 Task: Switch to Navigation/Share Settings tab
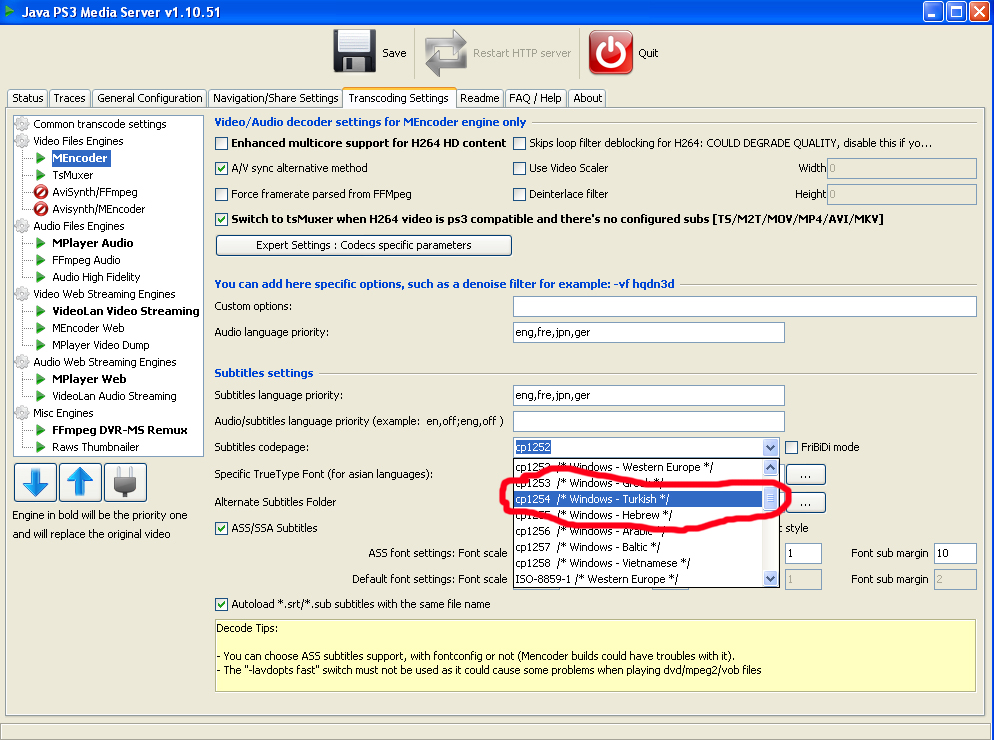point(275,98)
